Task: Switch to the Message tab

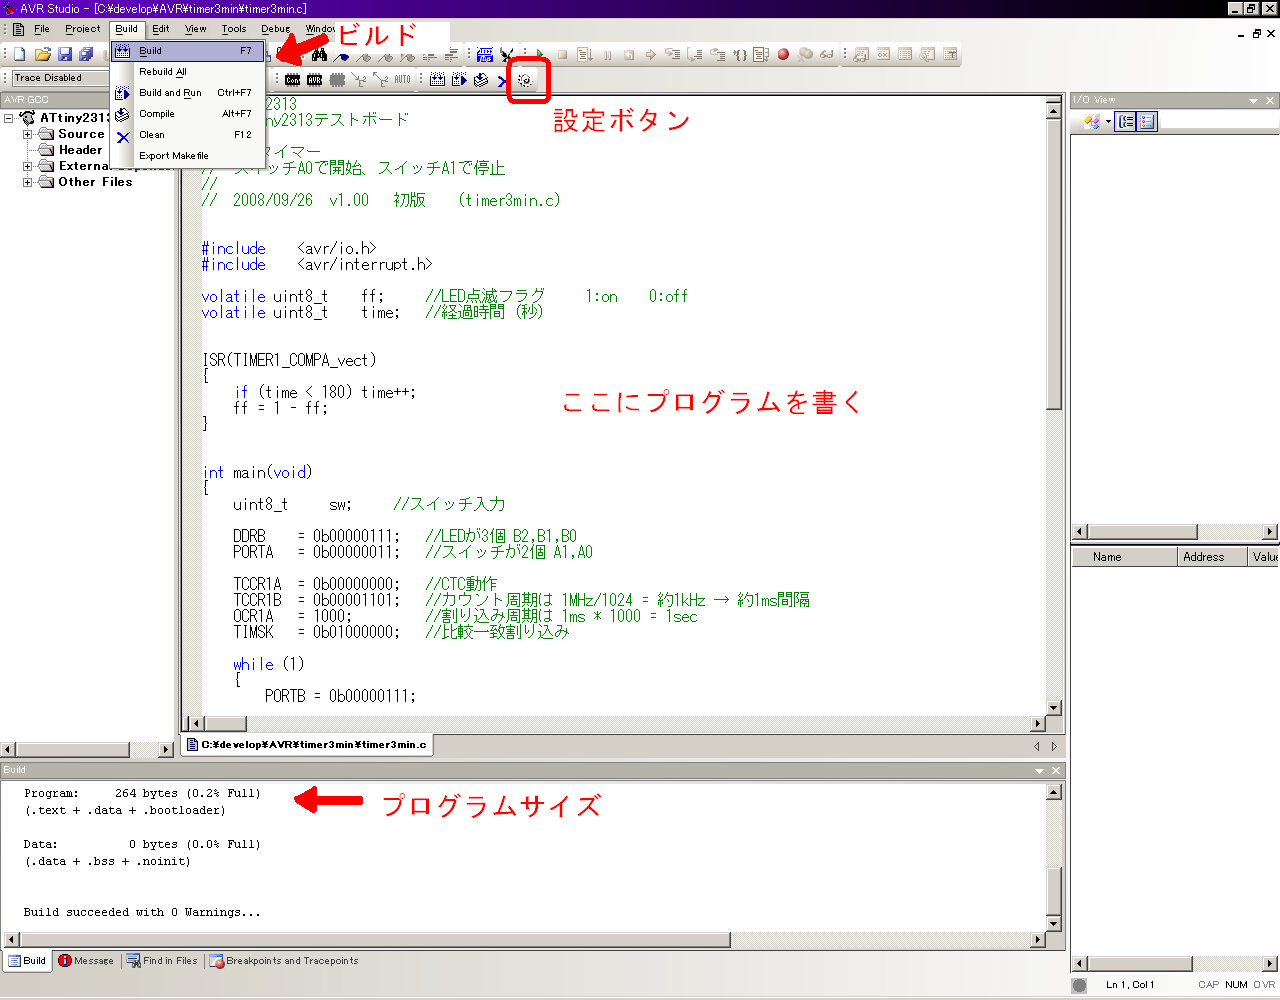Action: tap(86, 961)
